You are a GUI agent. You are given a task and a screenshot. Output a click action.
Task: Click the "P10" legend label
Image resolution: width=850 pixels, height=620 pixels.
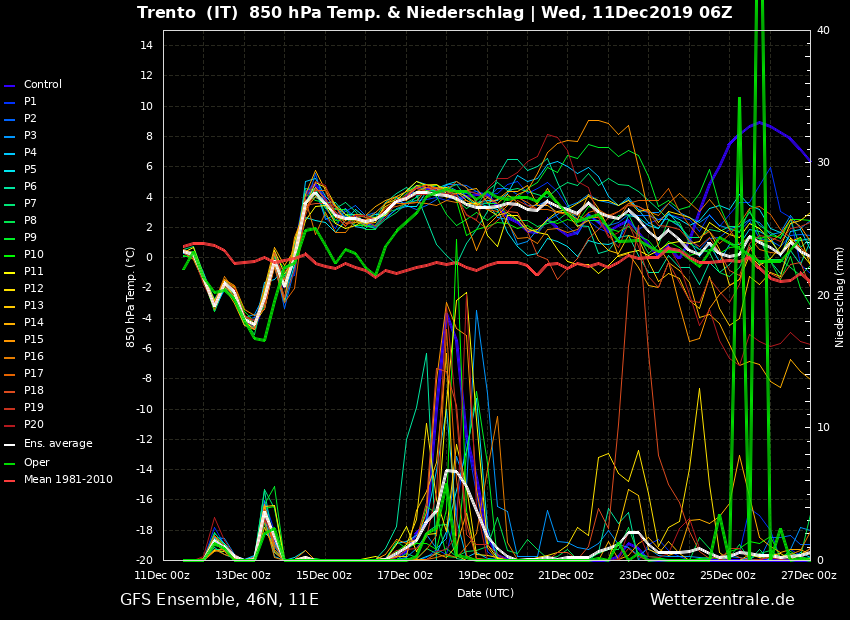[x=34, y=254]
